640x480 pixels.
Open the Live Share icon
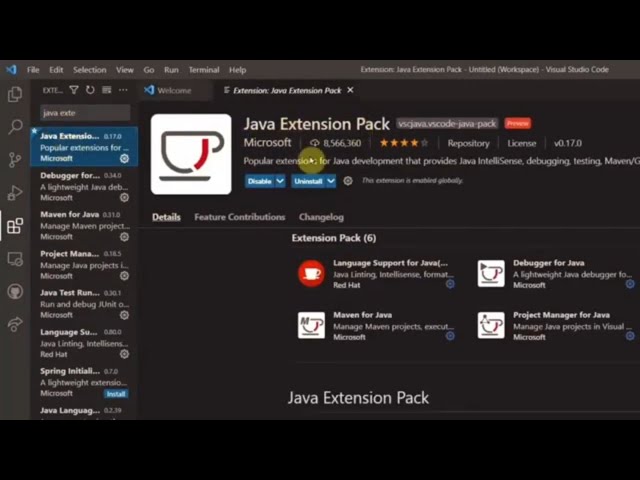click(x=15, y=324)
